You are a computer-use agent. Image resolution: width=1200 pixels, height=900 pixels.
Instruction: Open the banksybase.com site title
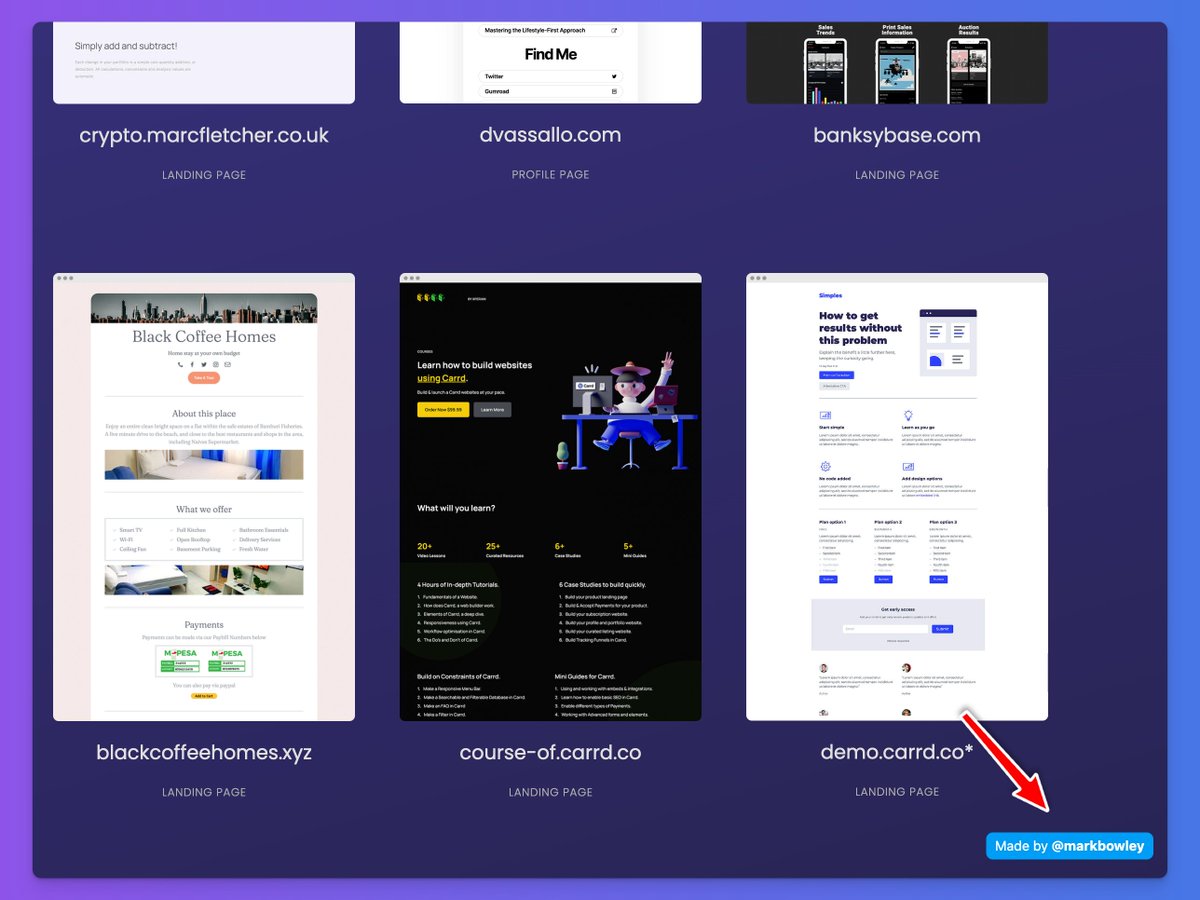[897, 135]
